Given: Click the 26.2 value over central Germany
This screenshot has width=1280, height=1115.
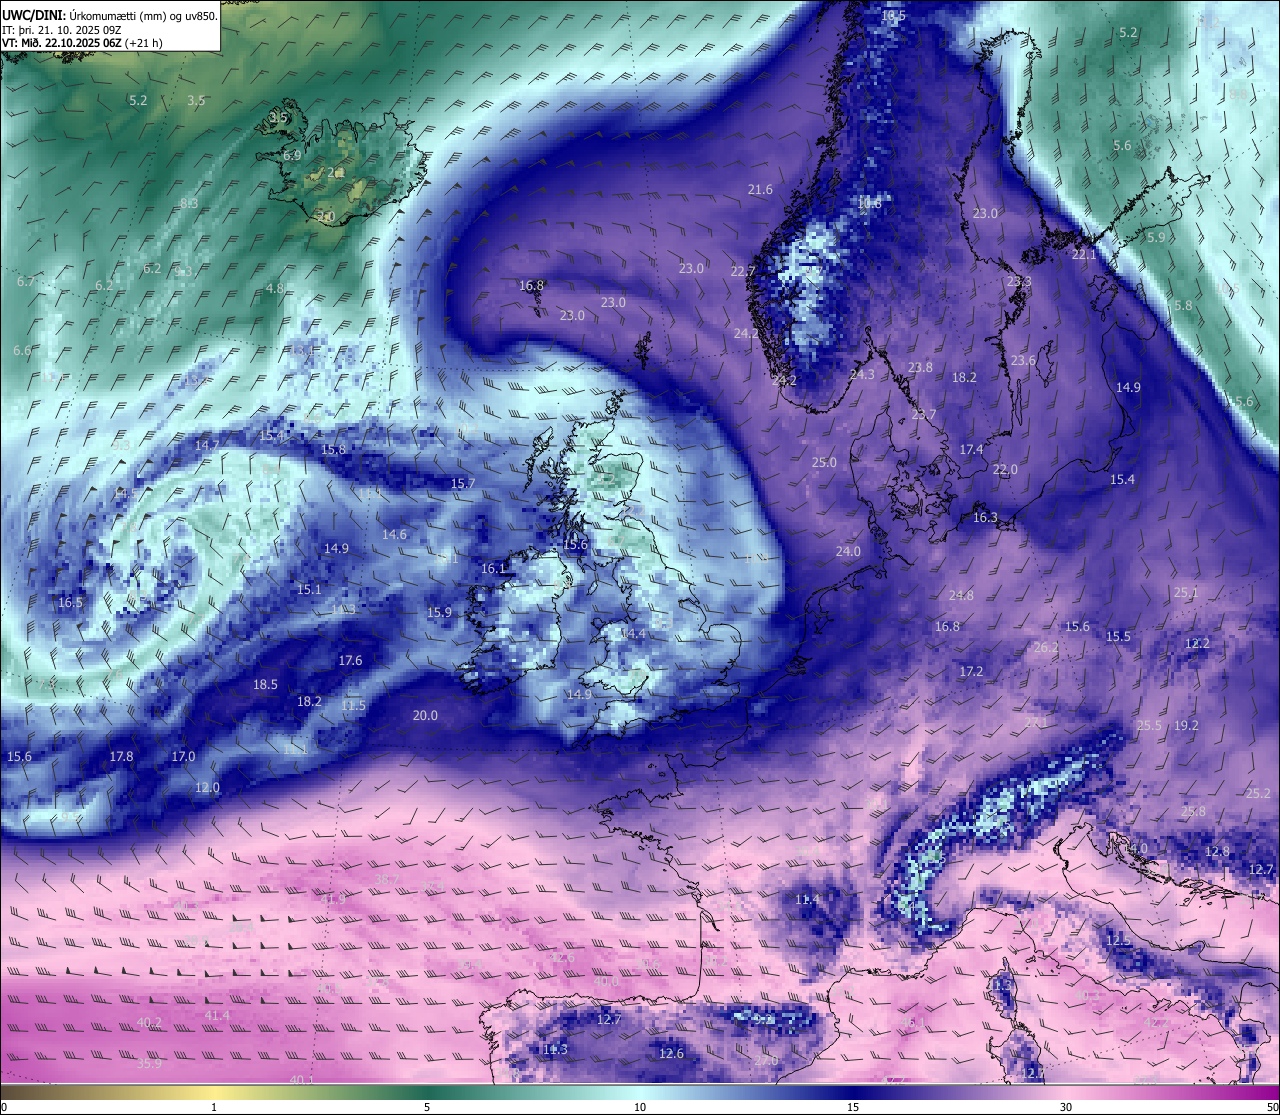Looking at the screenshot, I should (x=1046, y=648).
